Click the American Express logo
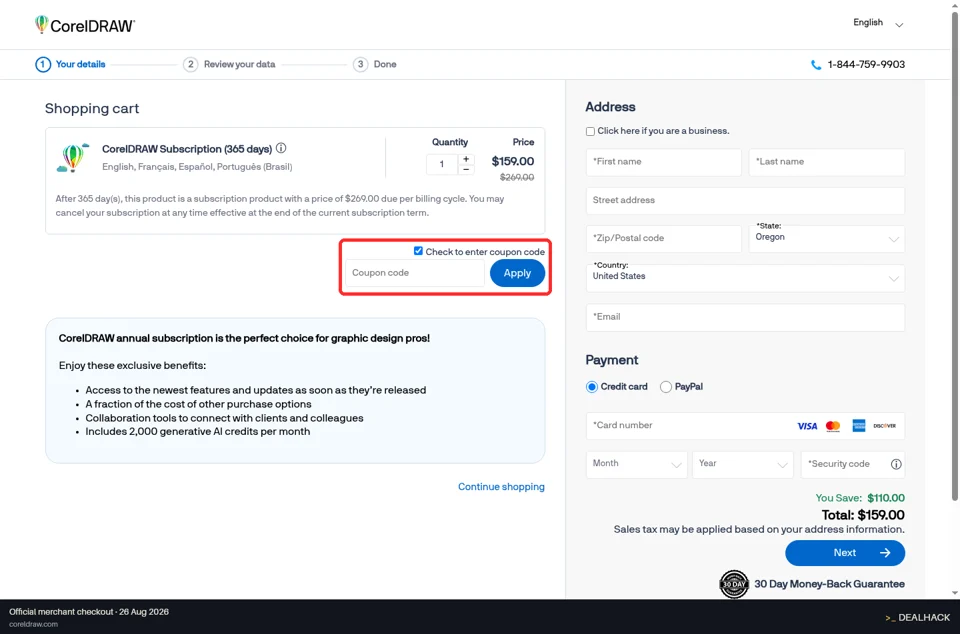Viewport: 960px width, 634px height. pos(858,426)
